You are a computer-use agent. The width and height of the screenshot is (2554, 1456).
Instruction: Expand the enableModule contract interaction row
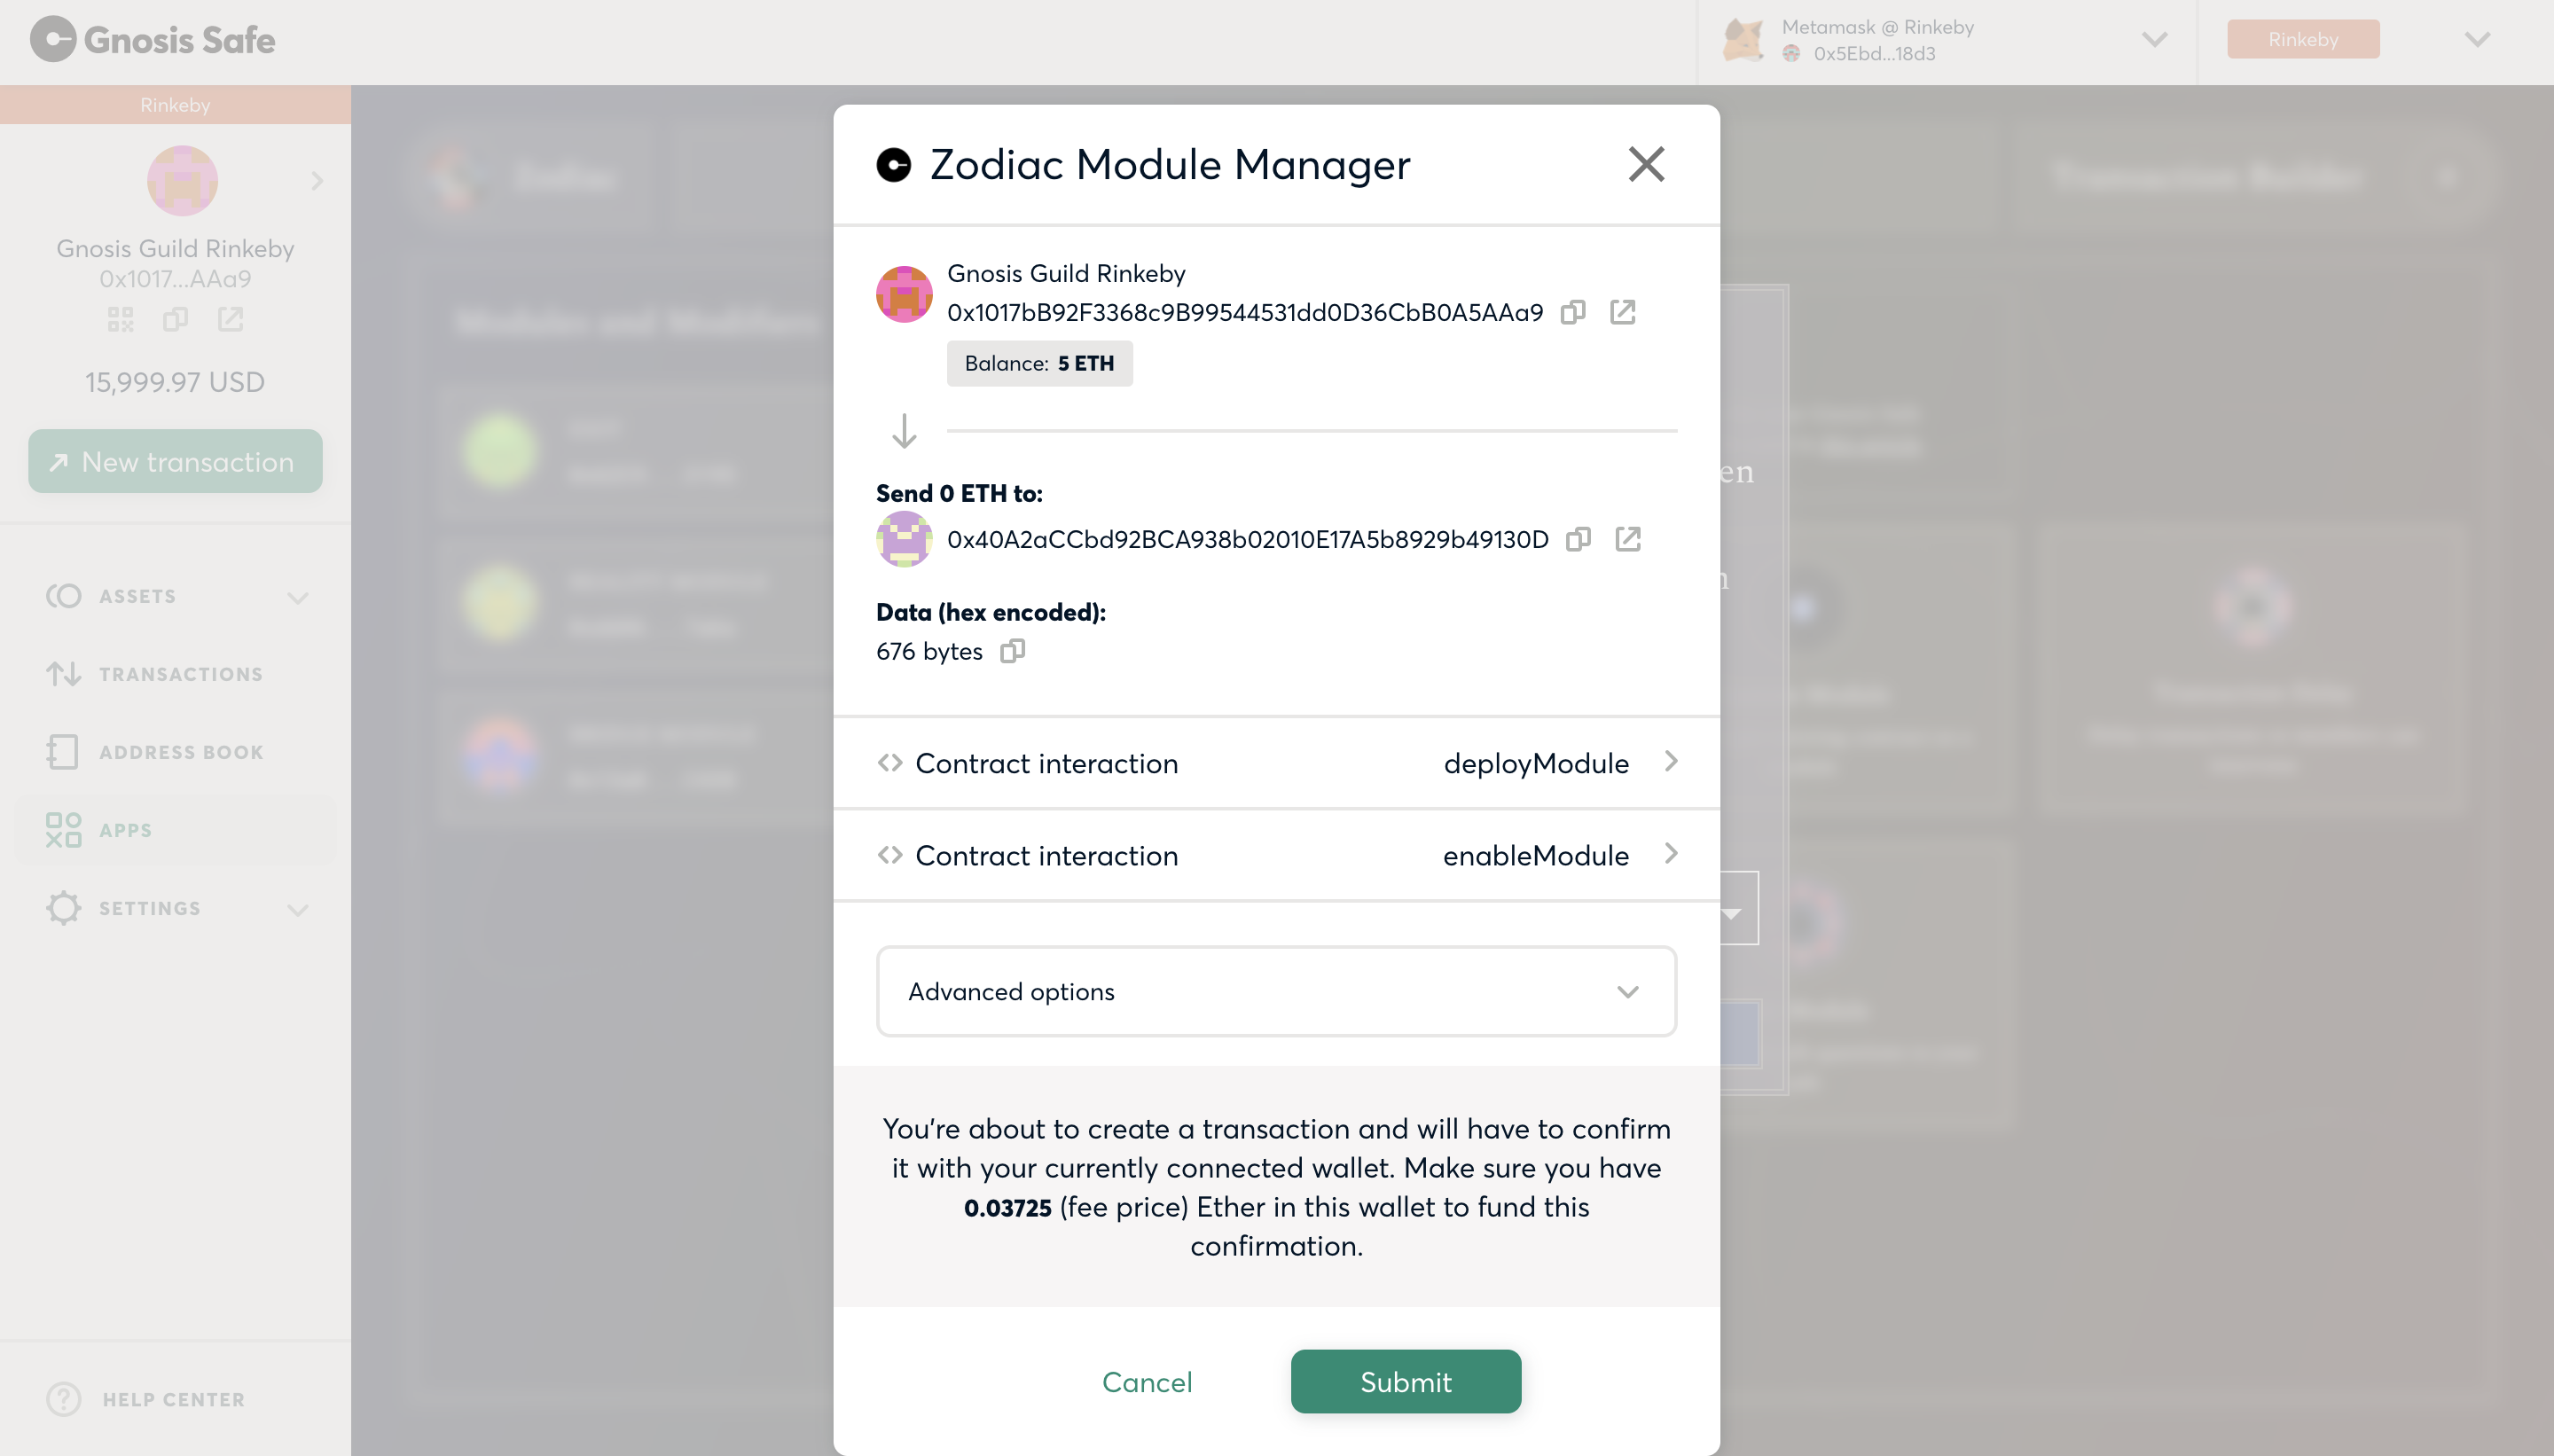[1670, 854]
